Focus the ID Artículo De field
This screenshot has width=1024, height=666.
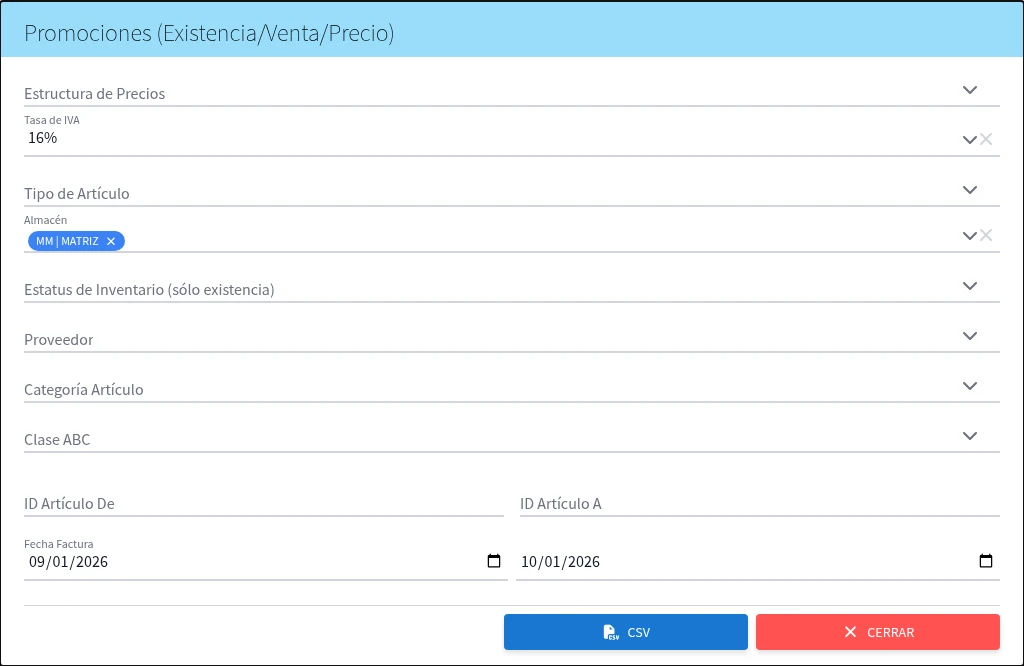264,503
